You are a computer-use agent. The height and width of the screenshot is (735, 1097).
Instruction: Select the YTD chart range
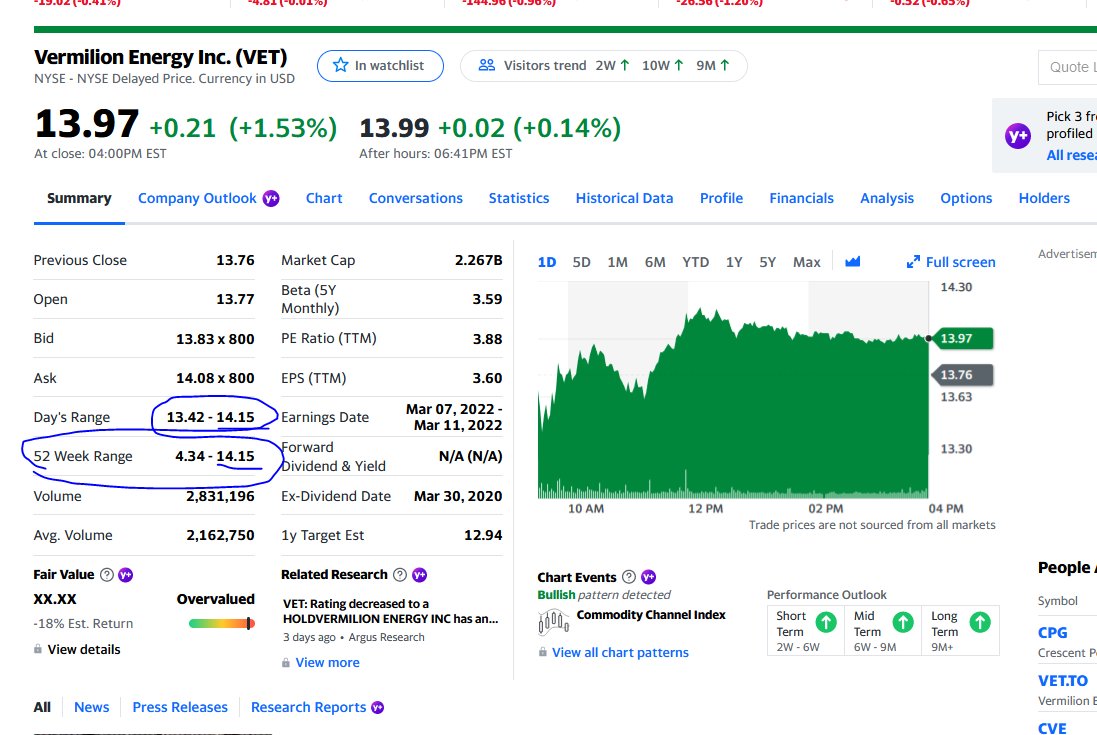pyautogui.click(x=695, y=262)
